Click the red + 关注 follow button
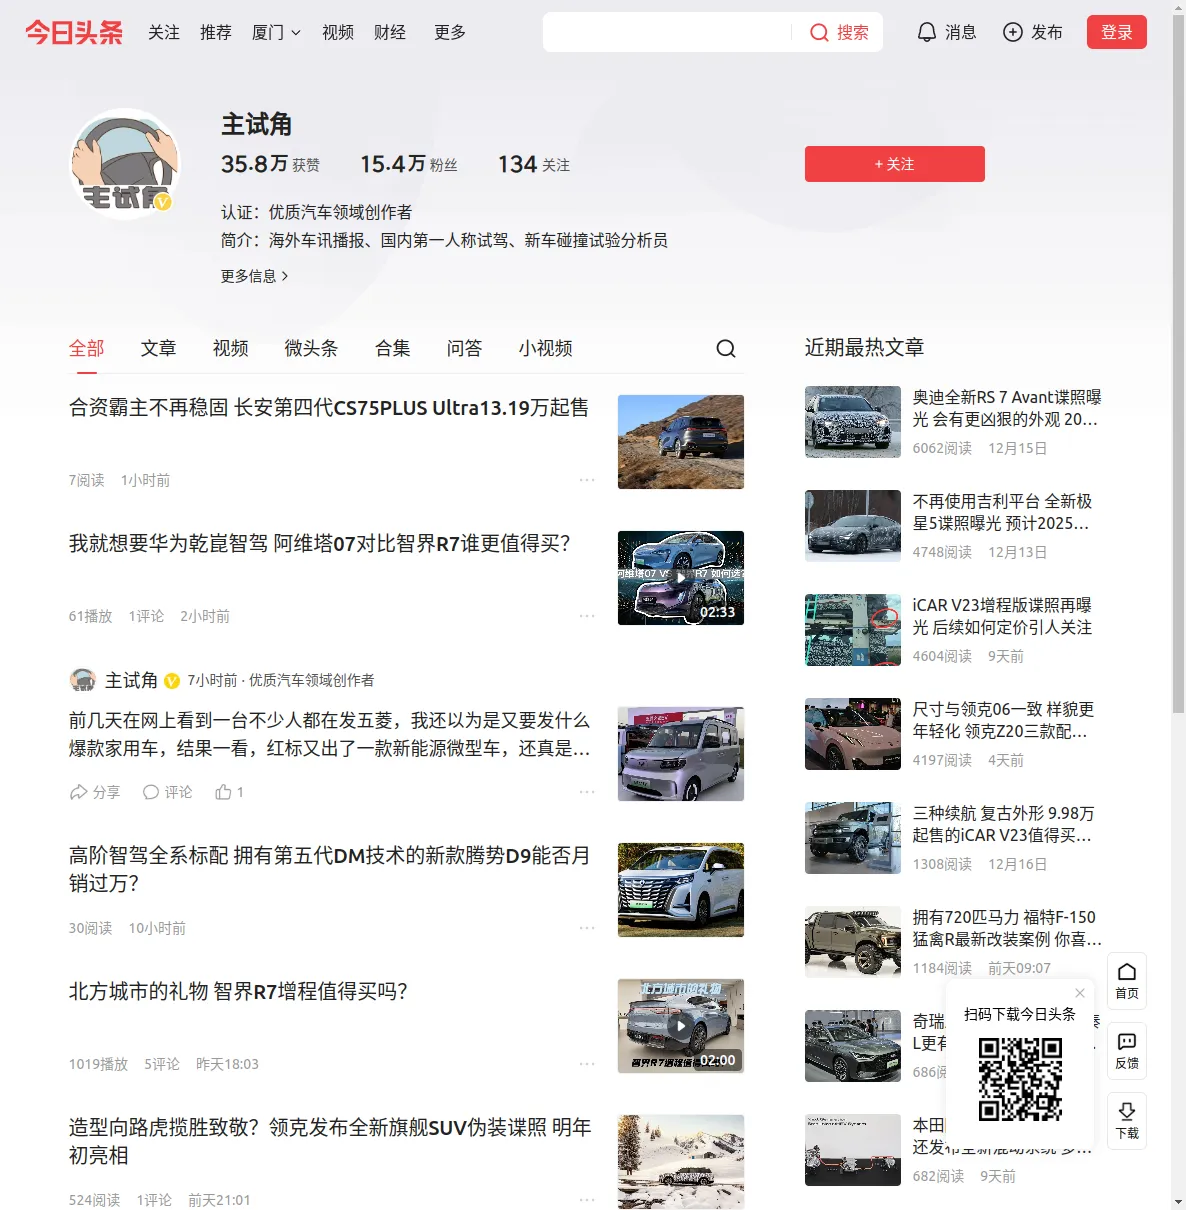The height and width of the screenshot is (1210, 1186). pos(895,164)
